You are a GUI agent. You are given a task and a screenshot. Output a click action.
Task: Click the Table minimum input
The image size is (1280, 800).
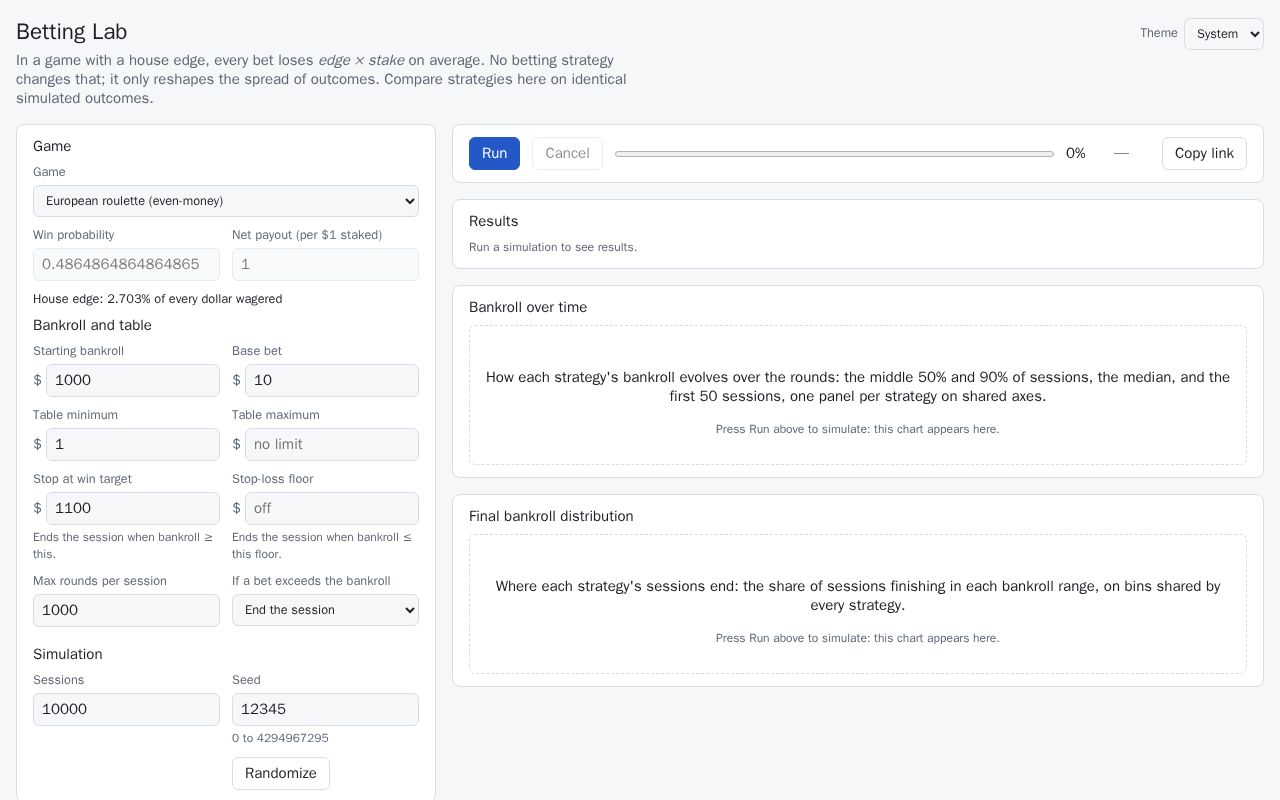pos(133,444)
